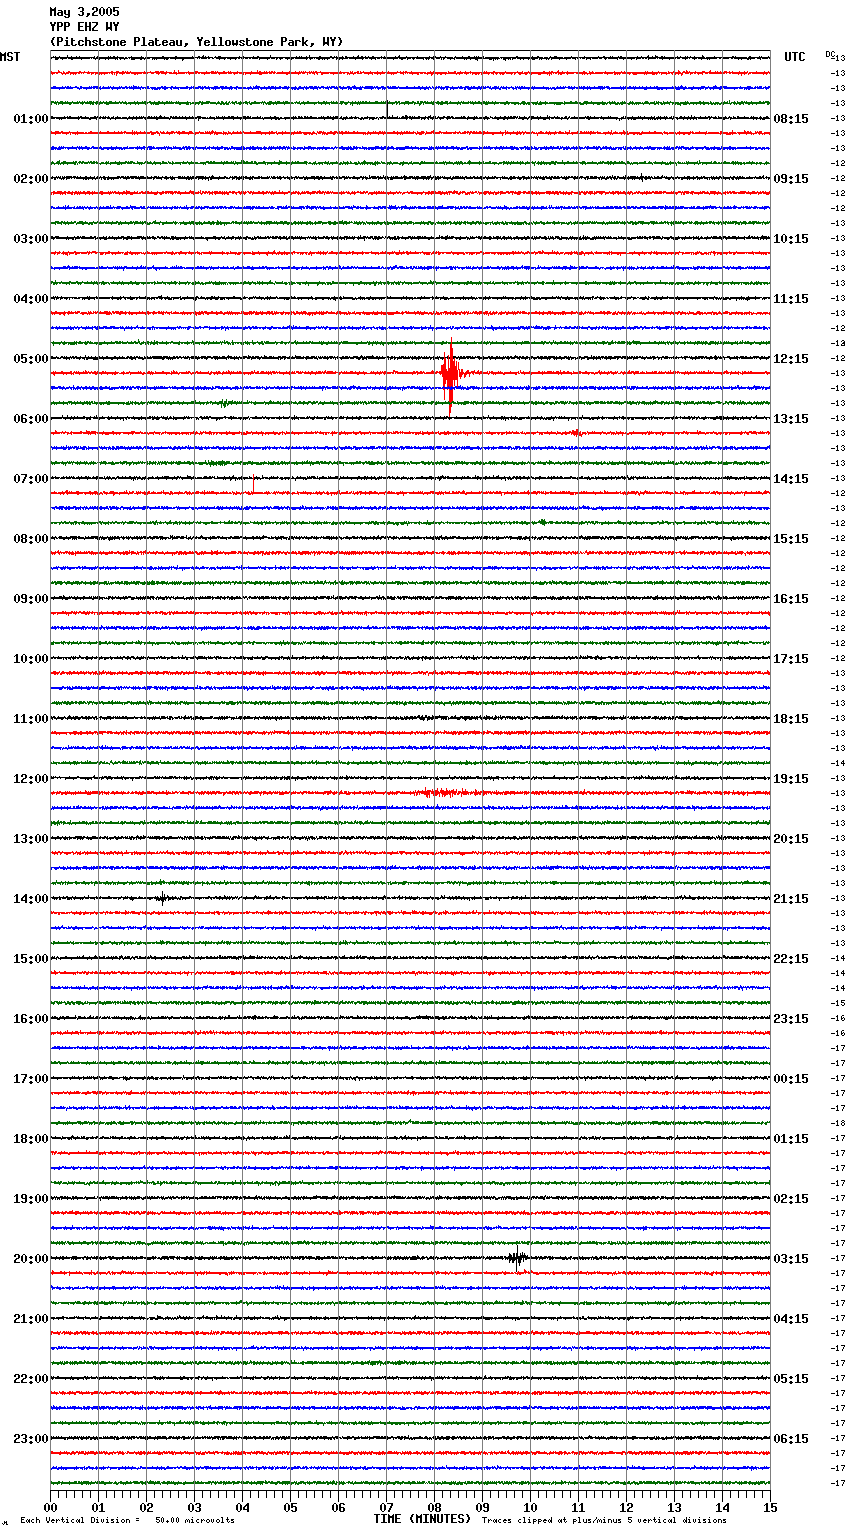850x1534 pixels.
Task: Click the red tremor signal below the 12:00 trace
Action: (448, 793)
